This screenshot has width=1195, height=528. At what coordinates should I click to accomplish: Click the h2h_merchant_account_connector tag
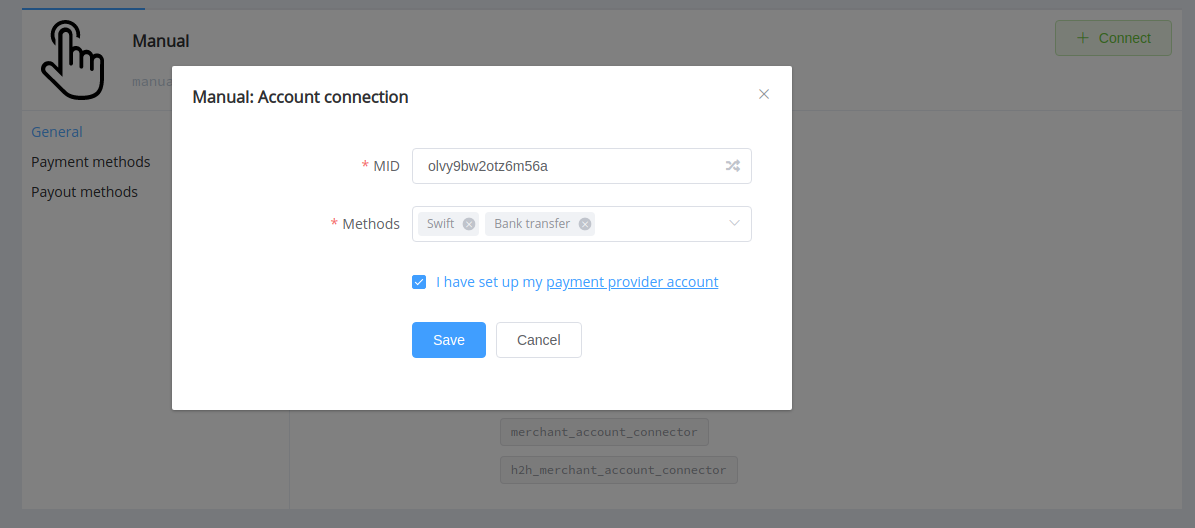click(619, 470)
